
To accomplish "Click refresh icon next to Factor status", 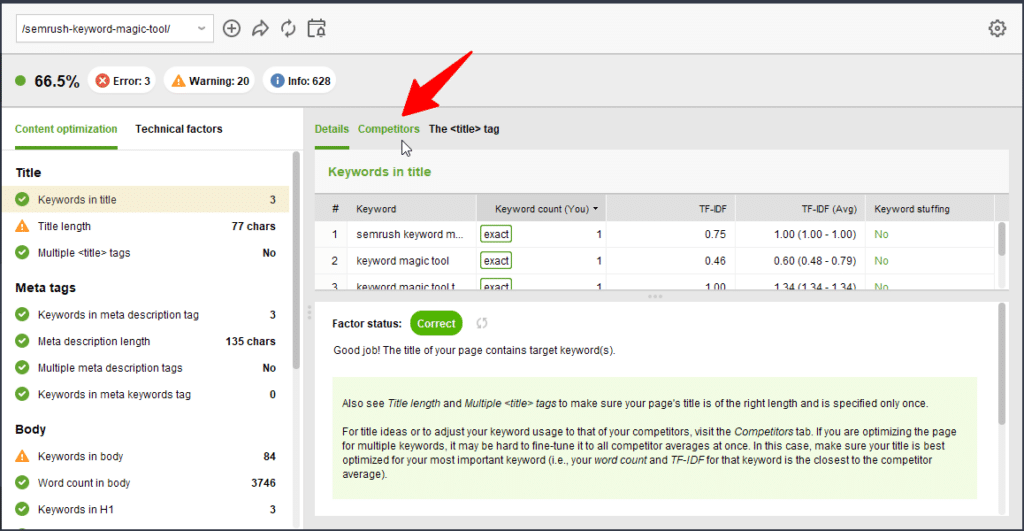I will click(x=482, y=324).
